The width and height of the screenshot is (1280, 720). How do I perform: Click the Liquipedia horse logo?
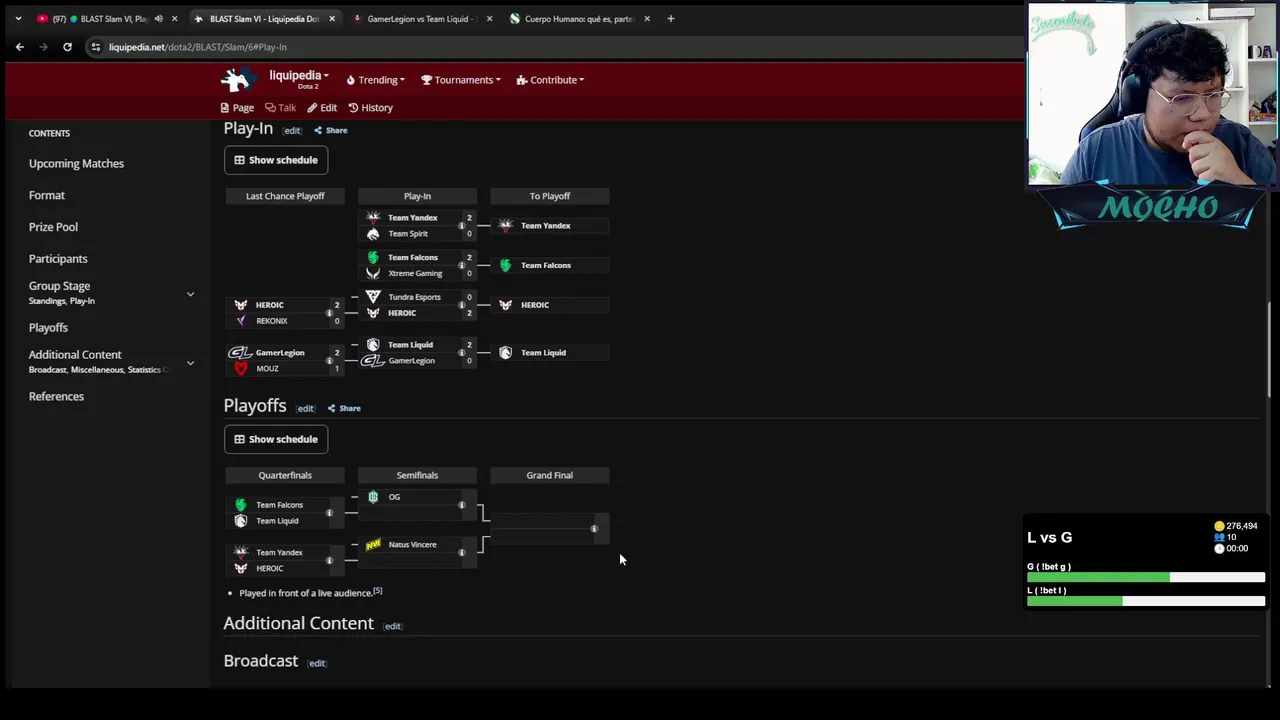click(x=237, y=80)
